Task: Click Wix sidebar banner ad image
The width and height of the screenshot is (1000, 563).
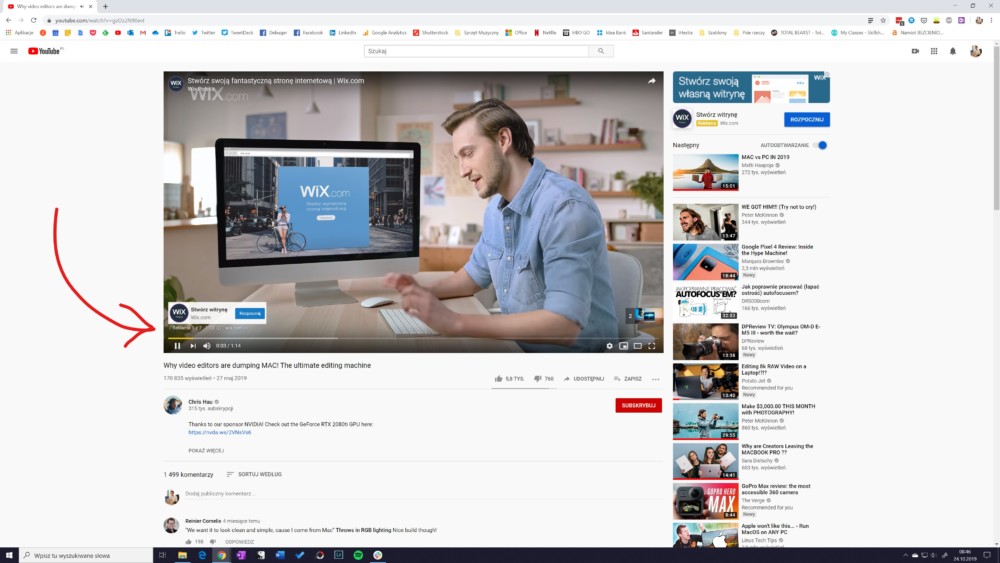Action: pos(751,87)
